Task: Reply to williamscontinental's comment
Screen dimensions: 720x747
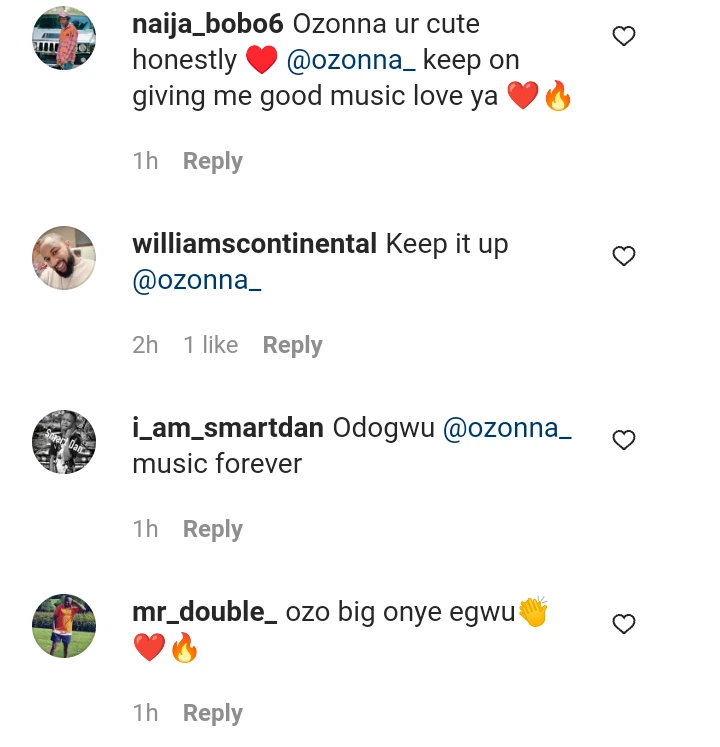Action: click(292, 345)
